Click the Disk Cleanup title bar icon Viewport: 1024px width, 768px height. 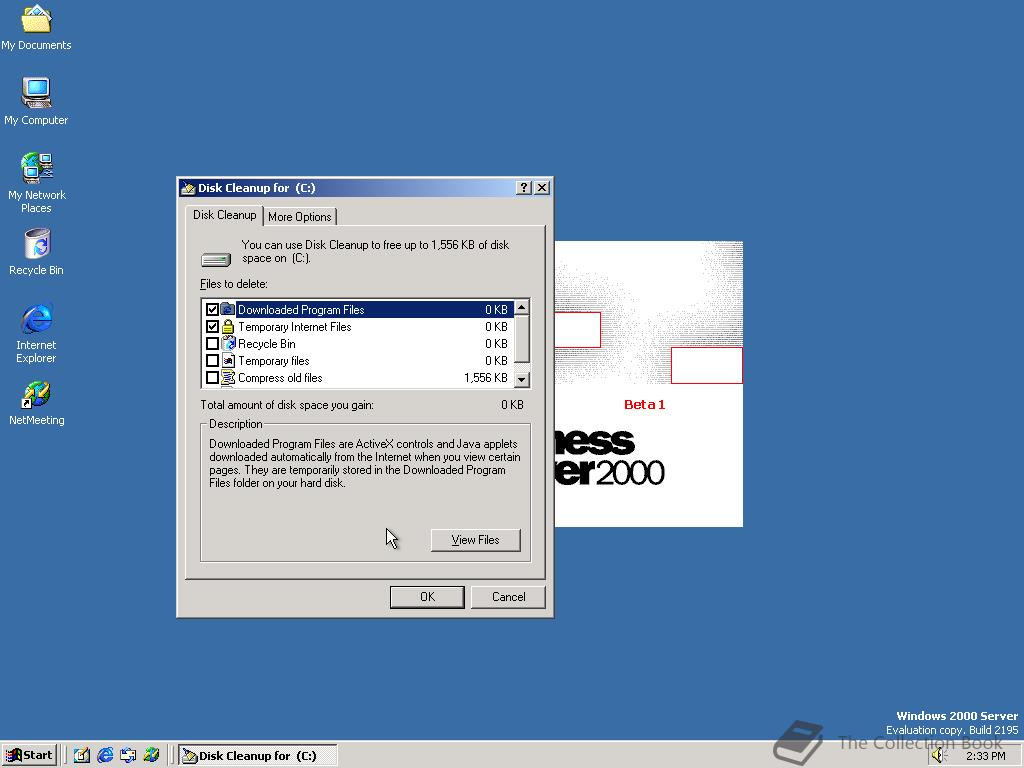tap(188, 188)
